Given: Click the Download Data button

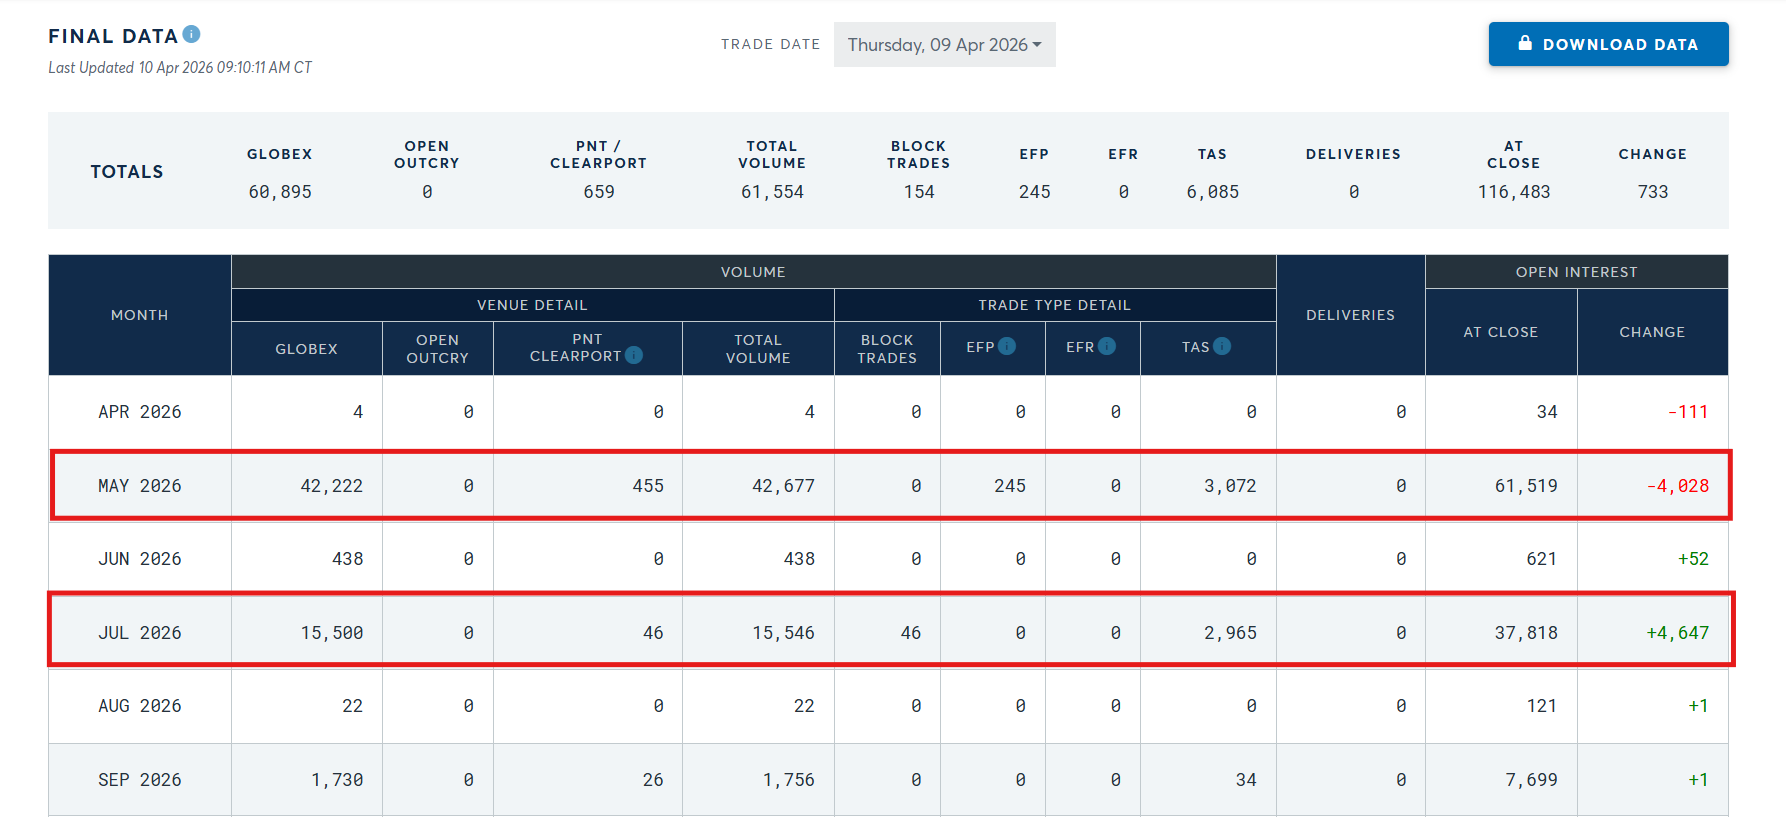Looking at the screenshot, I should tap(1608, 45).
